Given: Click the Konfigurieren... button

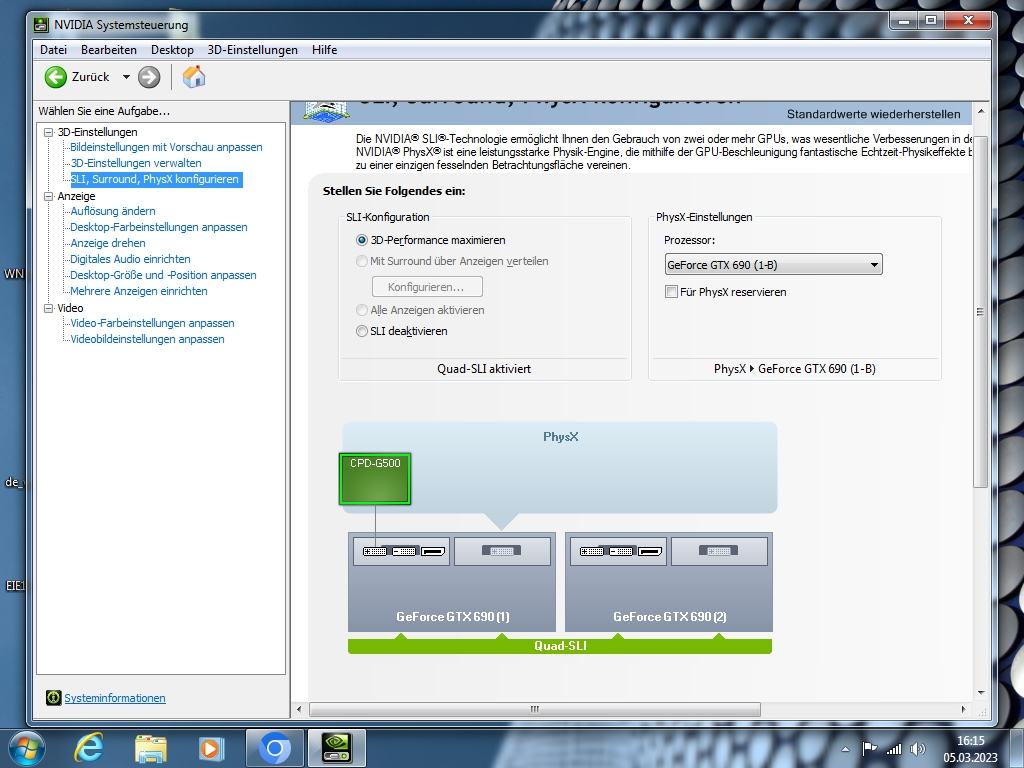Looking at the screenshot, I should click(427, 287).
